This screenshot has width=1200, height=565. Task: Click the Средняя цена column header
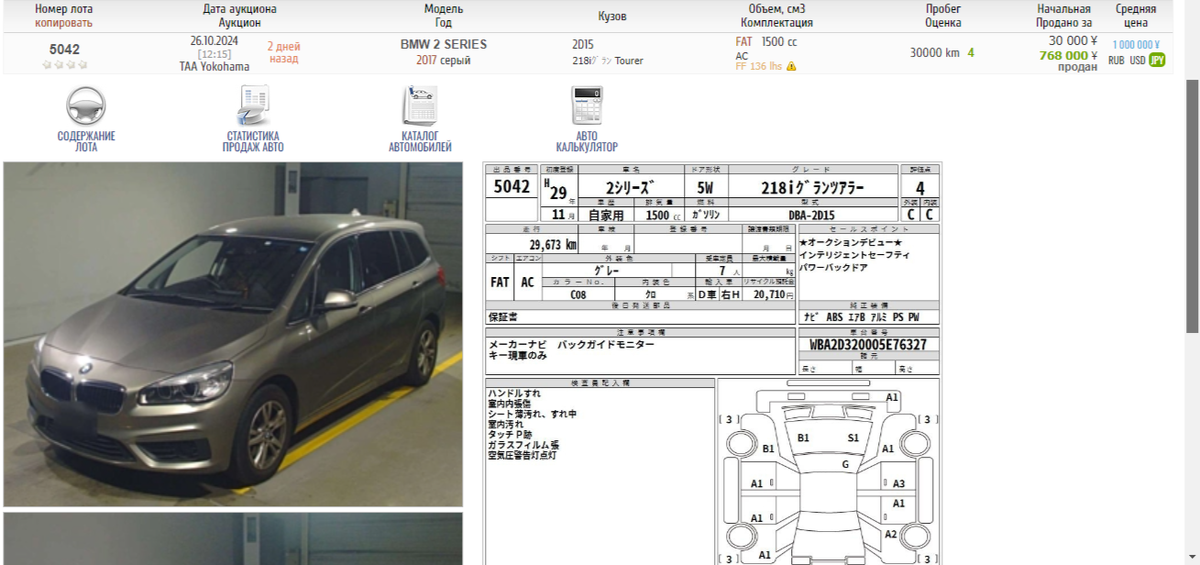coord(1136,15)
